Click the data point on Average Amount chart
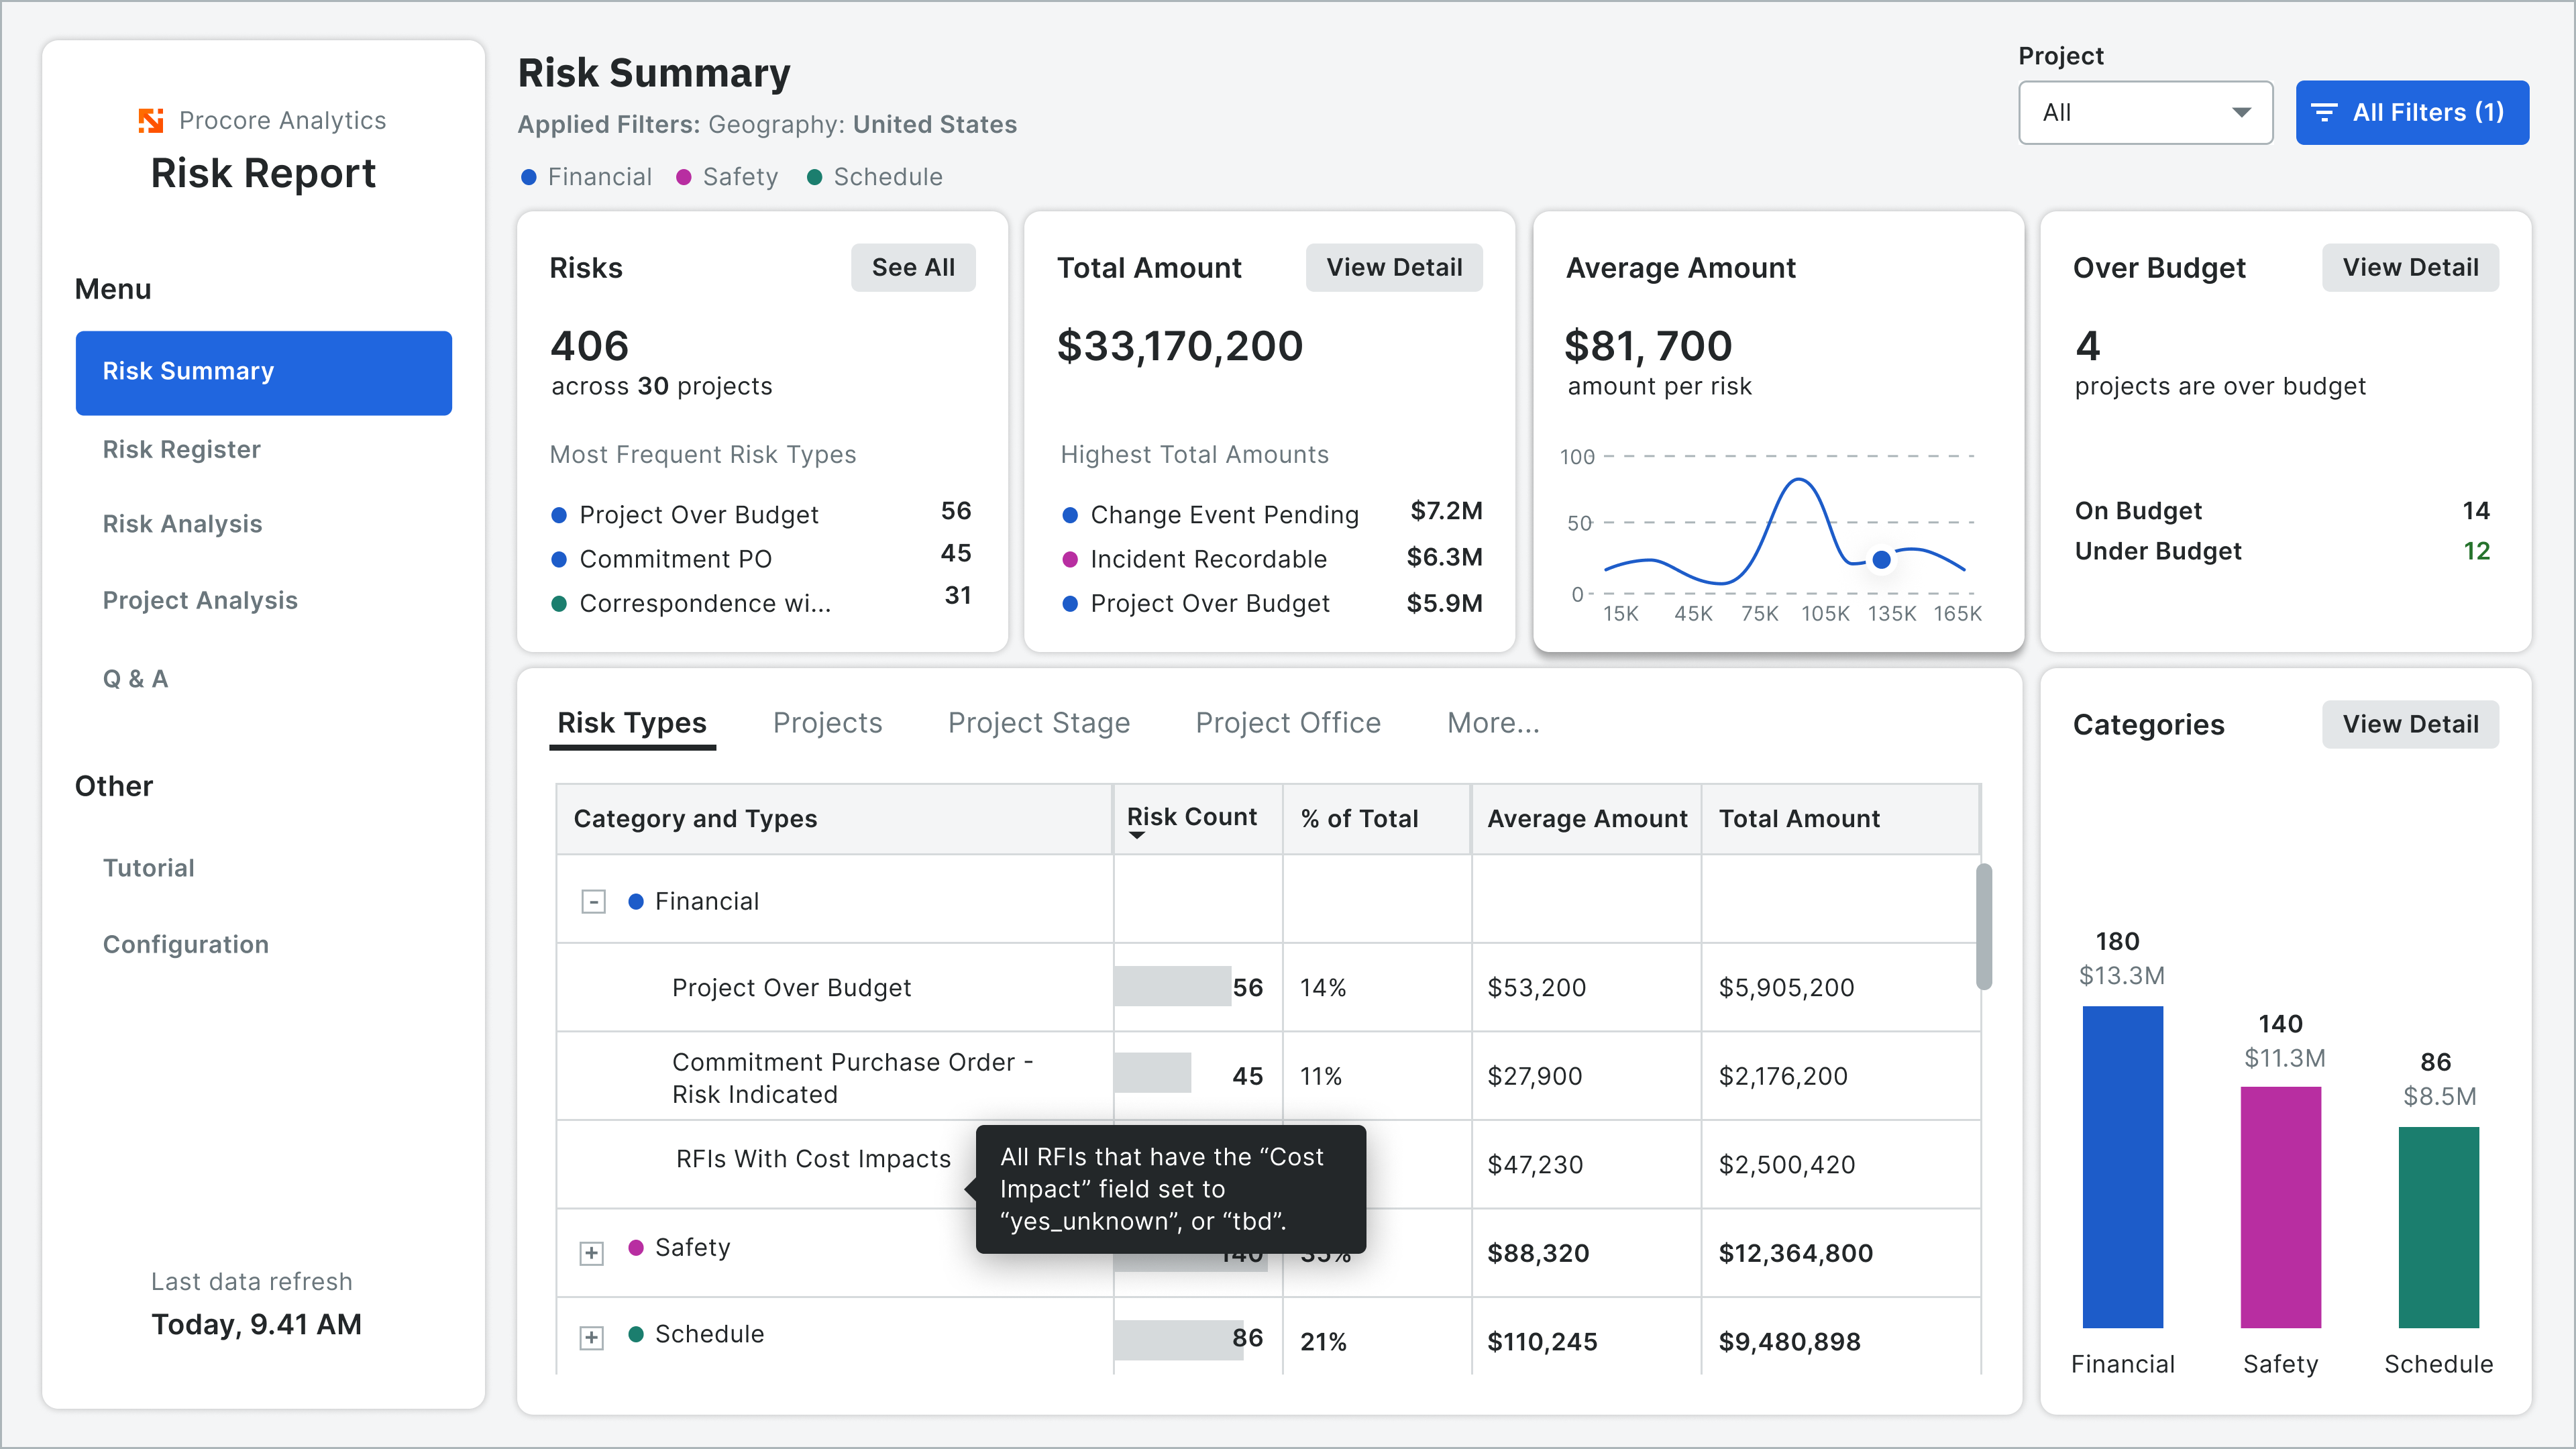Screen dimensions: 2576x1449 tap(1881, 559)
